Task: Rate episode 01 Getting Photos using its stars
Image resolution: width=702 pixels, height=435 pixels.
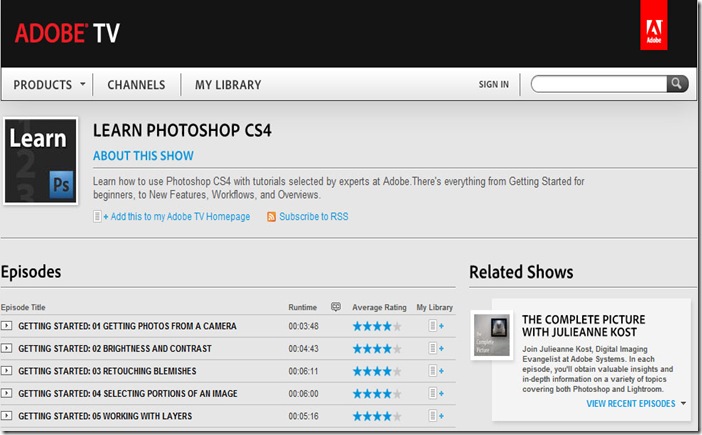Action: pyautogui.click(x=377, y=326)
